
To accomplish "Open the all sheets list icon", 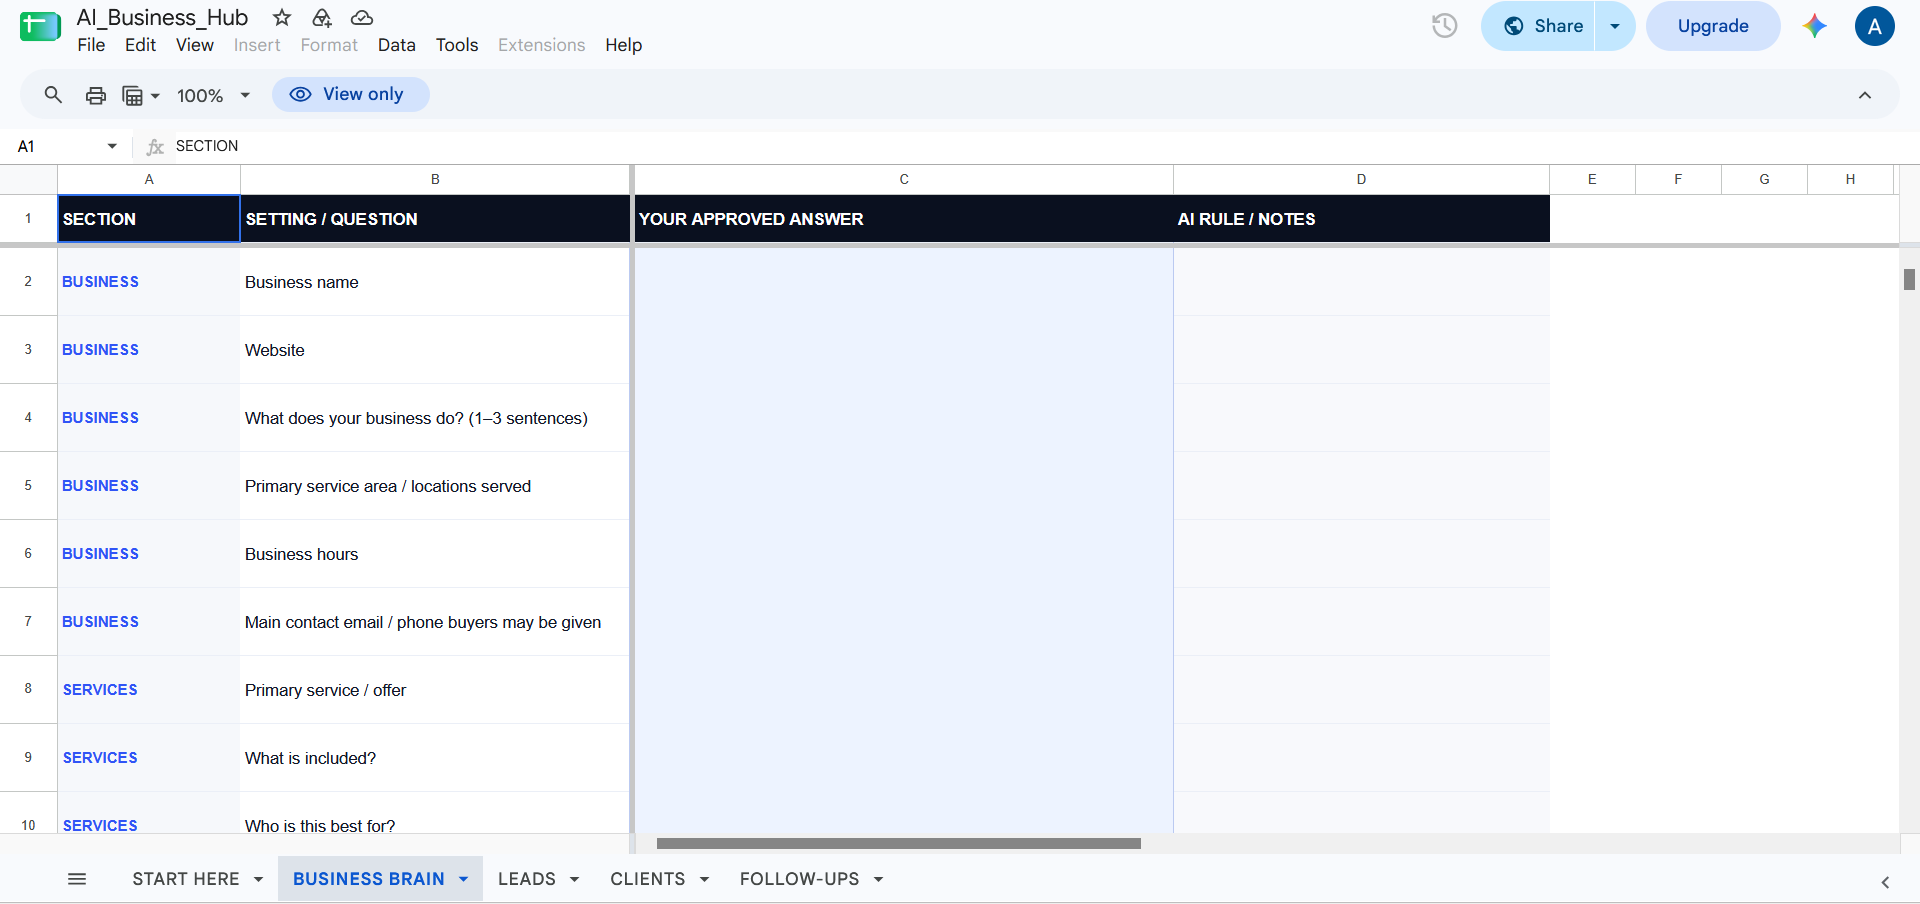I will (77, 879).
